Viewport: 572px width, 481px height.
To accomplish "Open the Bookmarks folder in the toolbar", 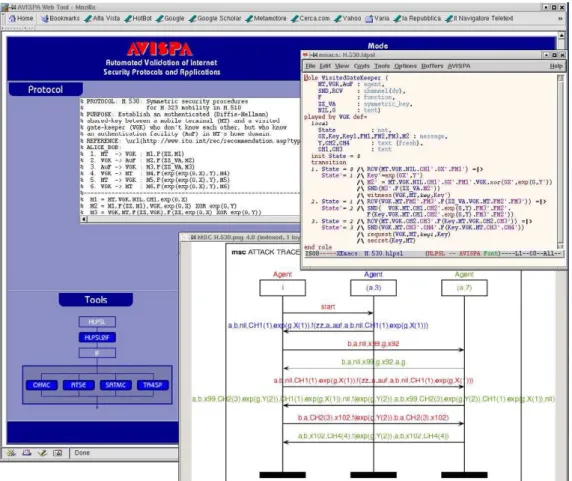I will (60, 18).
